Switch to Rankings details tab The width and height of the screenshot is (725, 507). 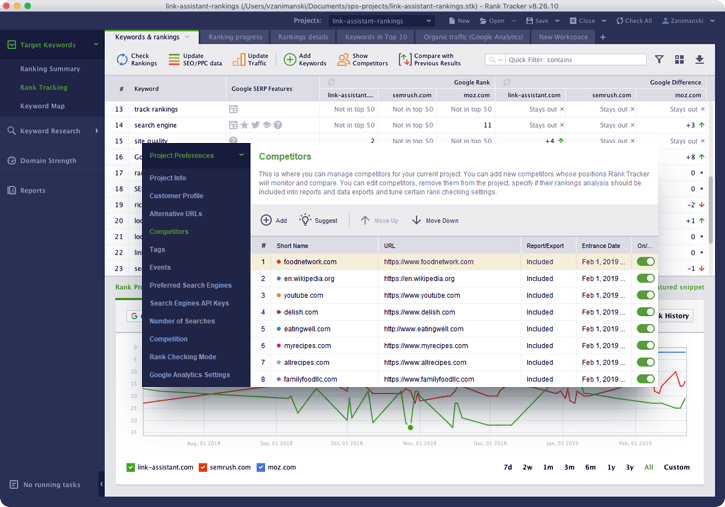pyautogui.click(x=303, y=37)
